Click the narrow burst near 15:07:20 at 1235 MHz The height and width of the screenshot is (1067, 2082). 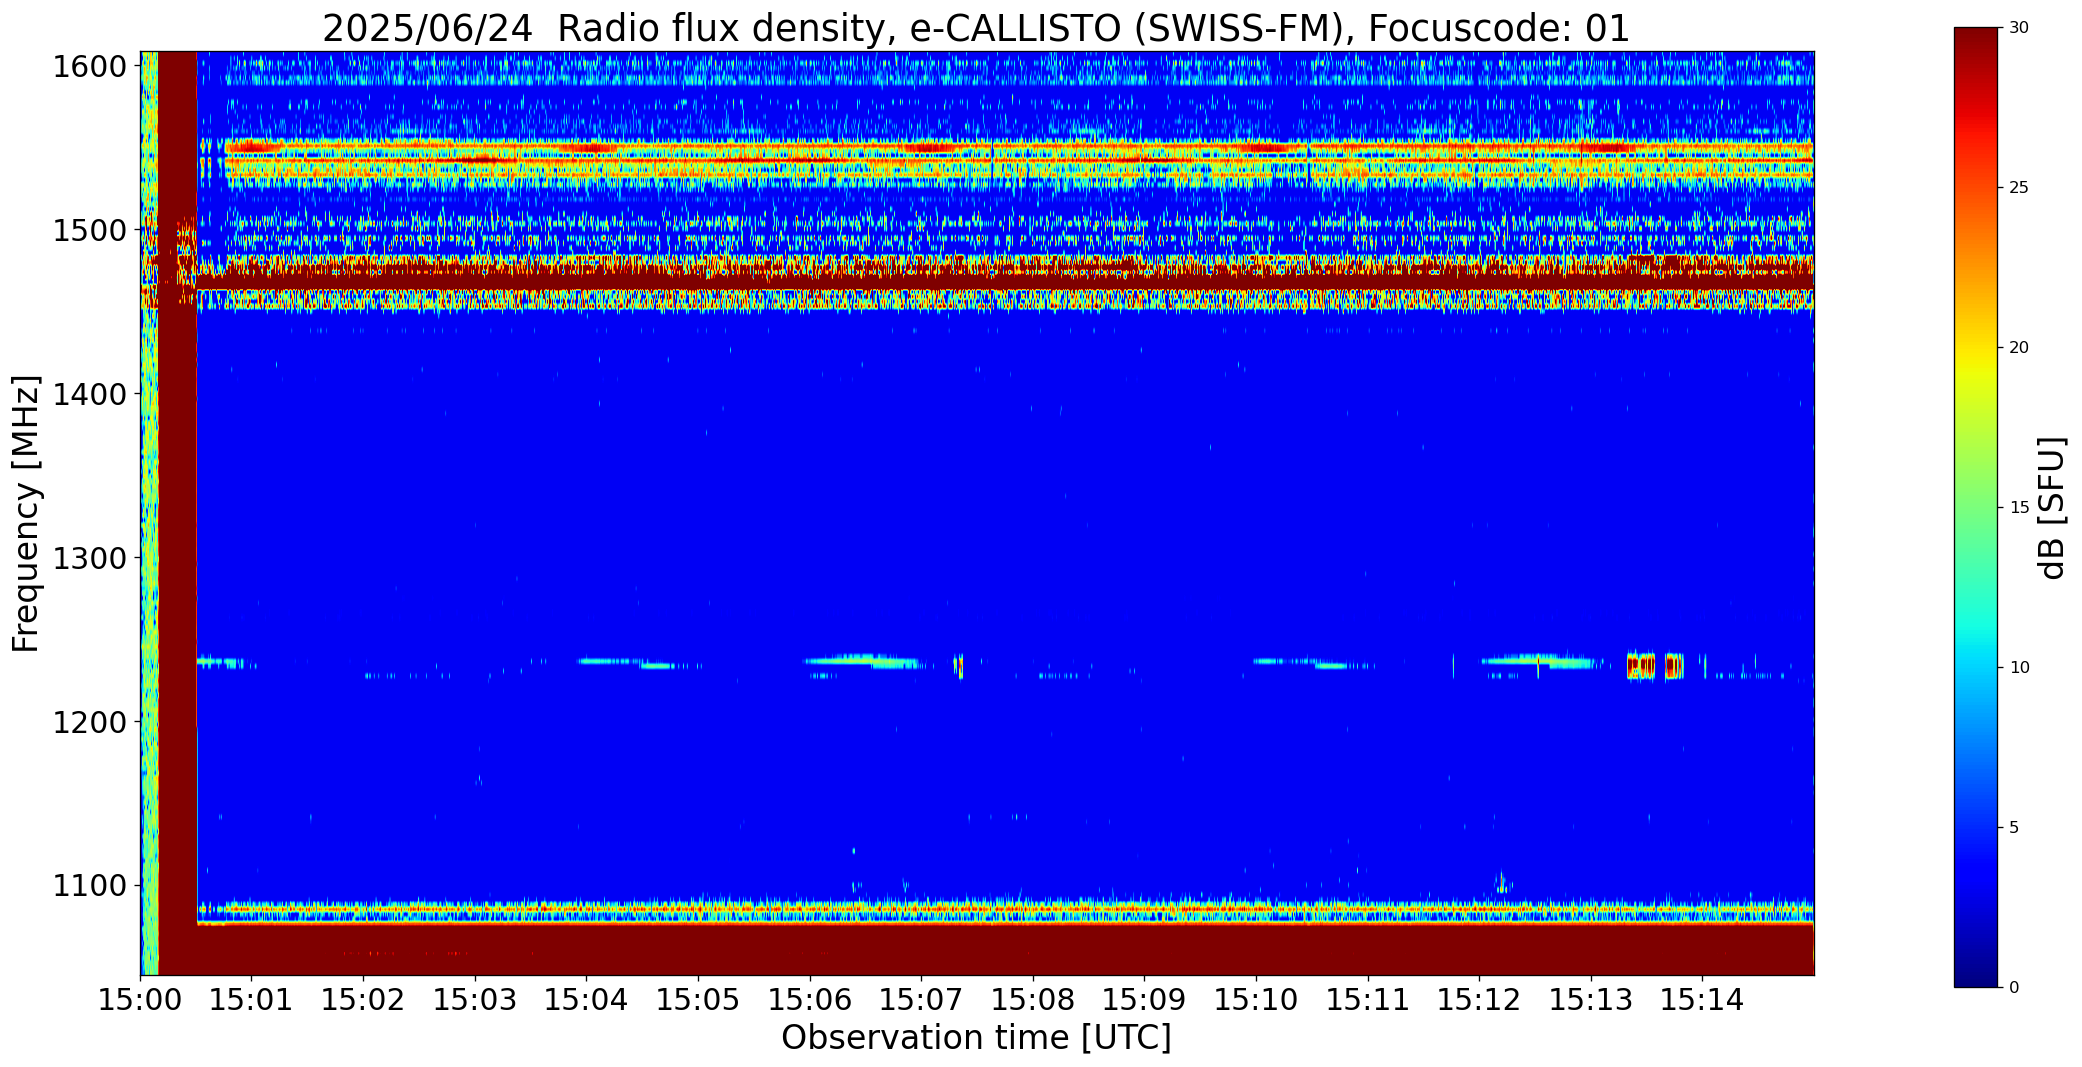pos(958,666)
